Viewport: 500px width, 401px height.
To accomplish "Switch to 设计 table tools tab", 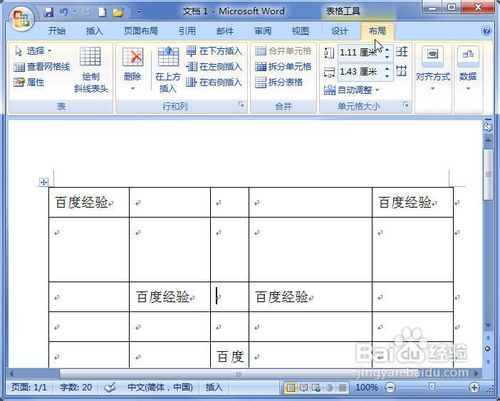I will [339, 31].
